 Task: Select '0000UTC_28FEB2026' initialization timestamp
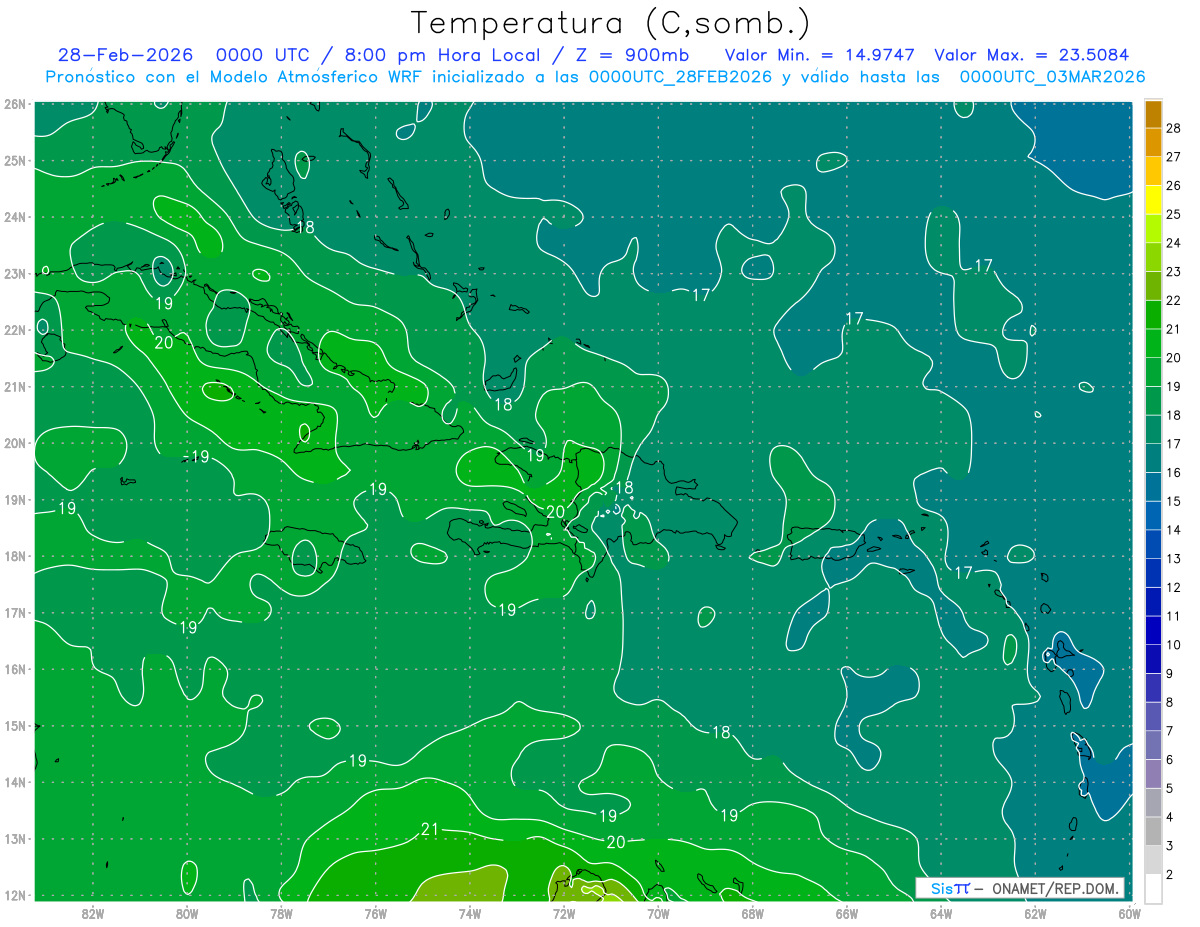click(680, 77)
